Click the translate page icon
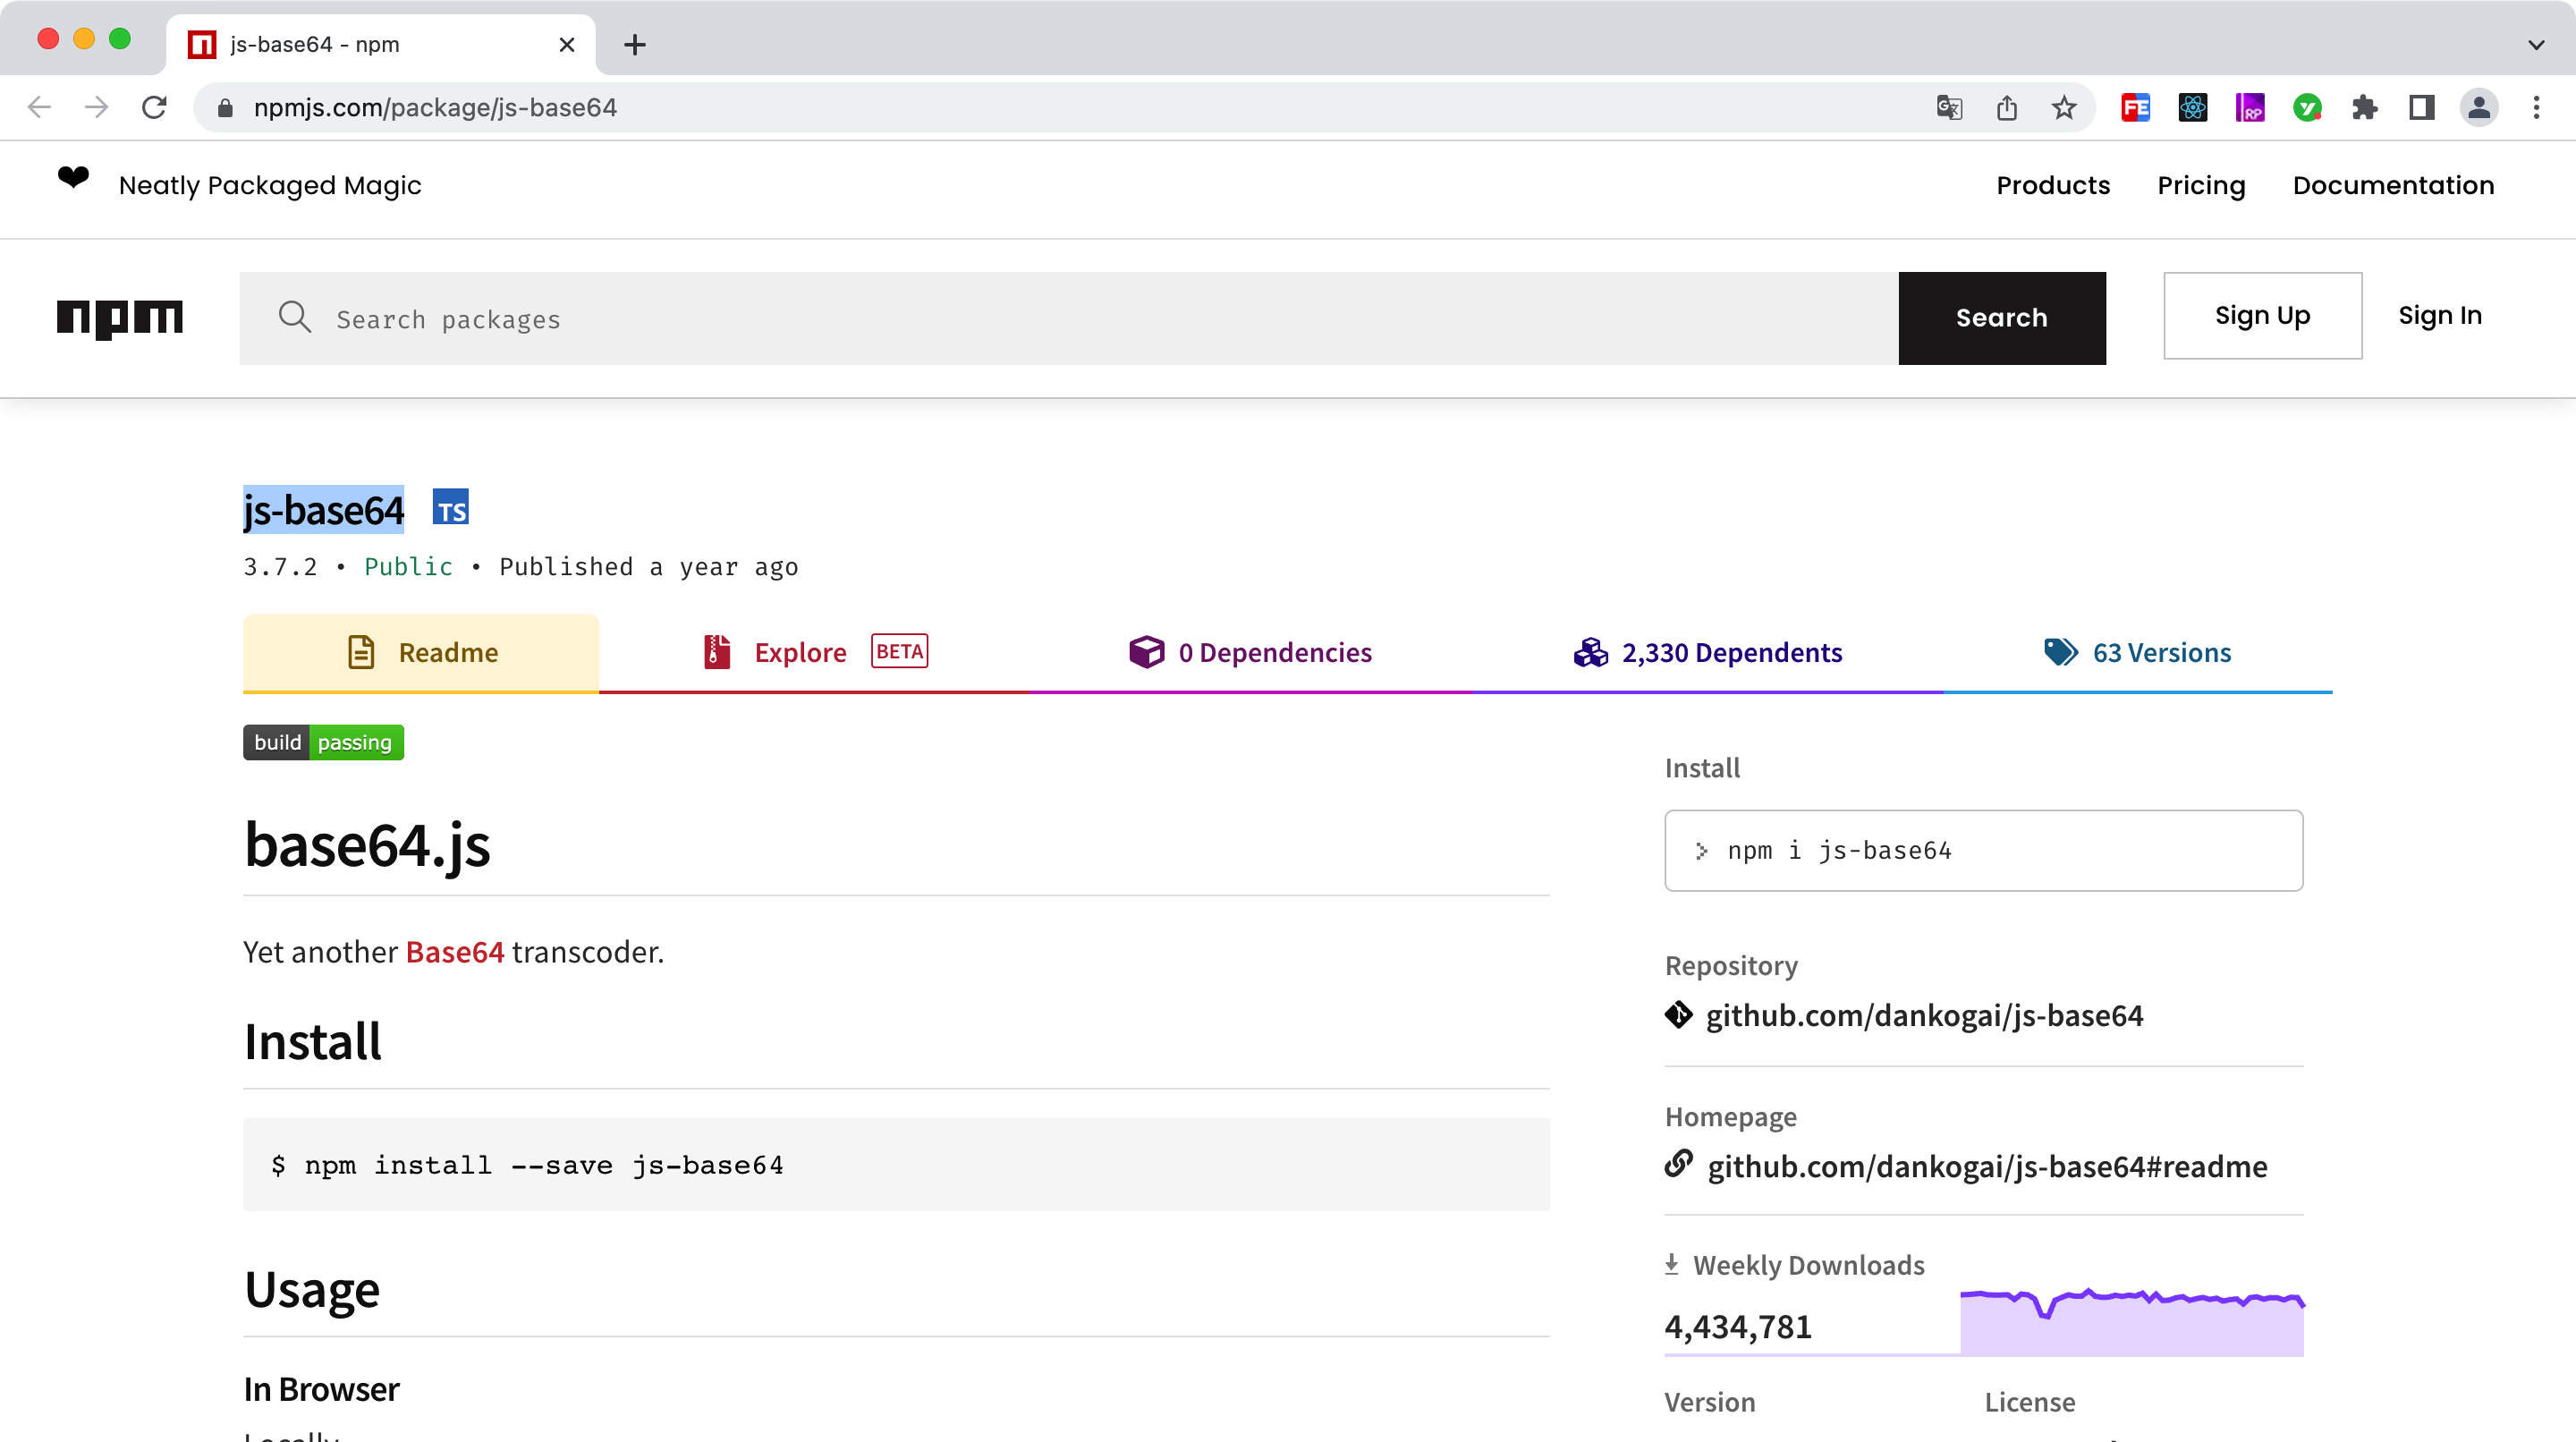 tap(1949, 108)
